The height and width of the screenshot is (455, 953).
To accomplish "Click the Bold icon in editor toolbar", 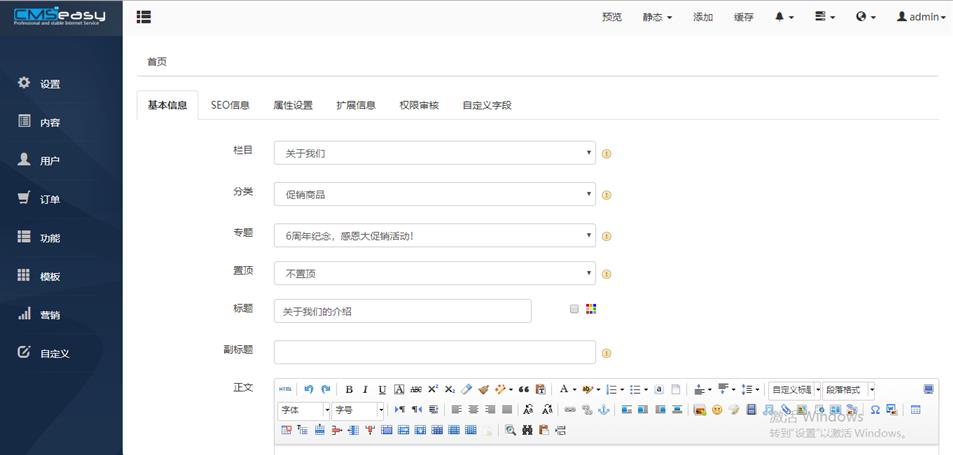I will click(x=349, y=390).
